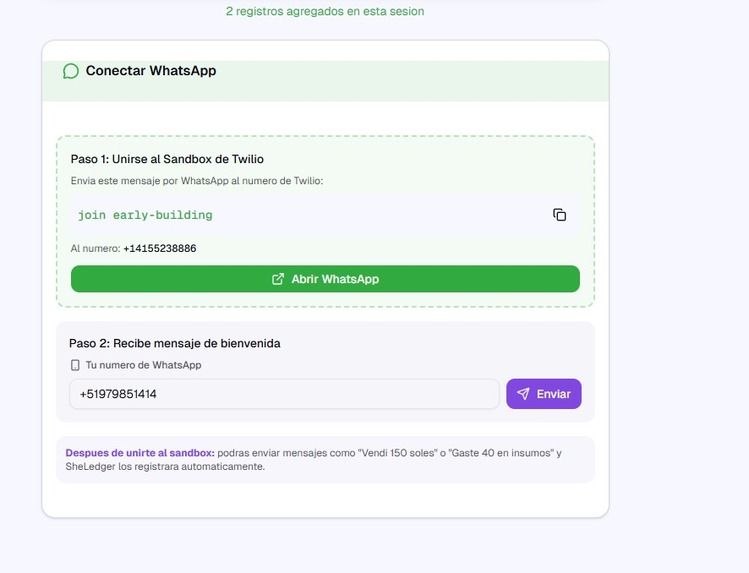Select the join early-building code text
This screenshot has width=749, height=573.
tap(145, 215)
